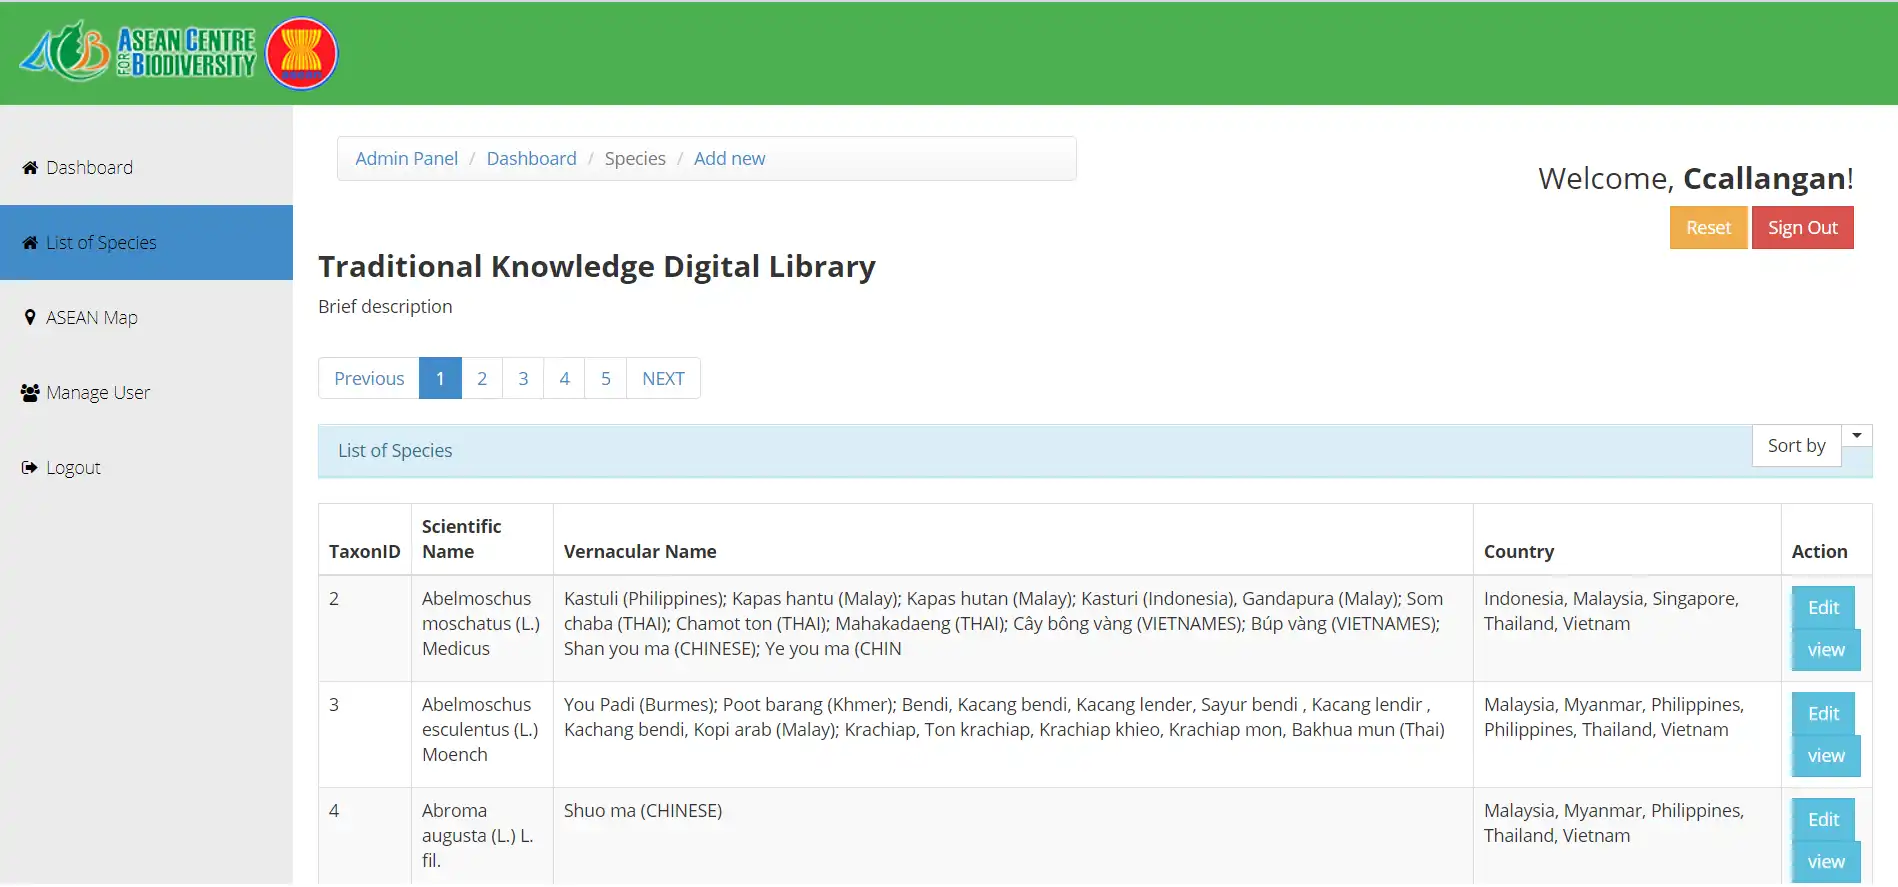Click the vernacular name Shuo ma (CHINESE)

point(643,810)
